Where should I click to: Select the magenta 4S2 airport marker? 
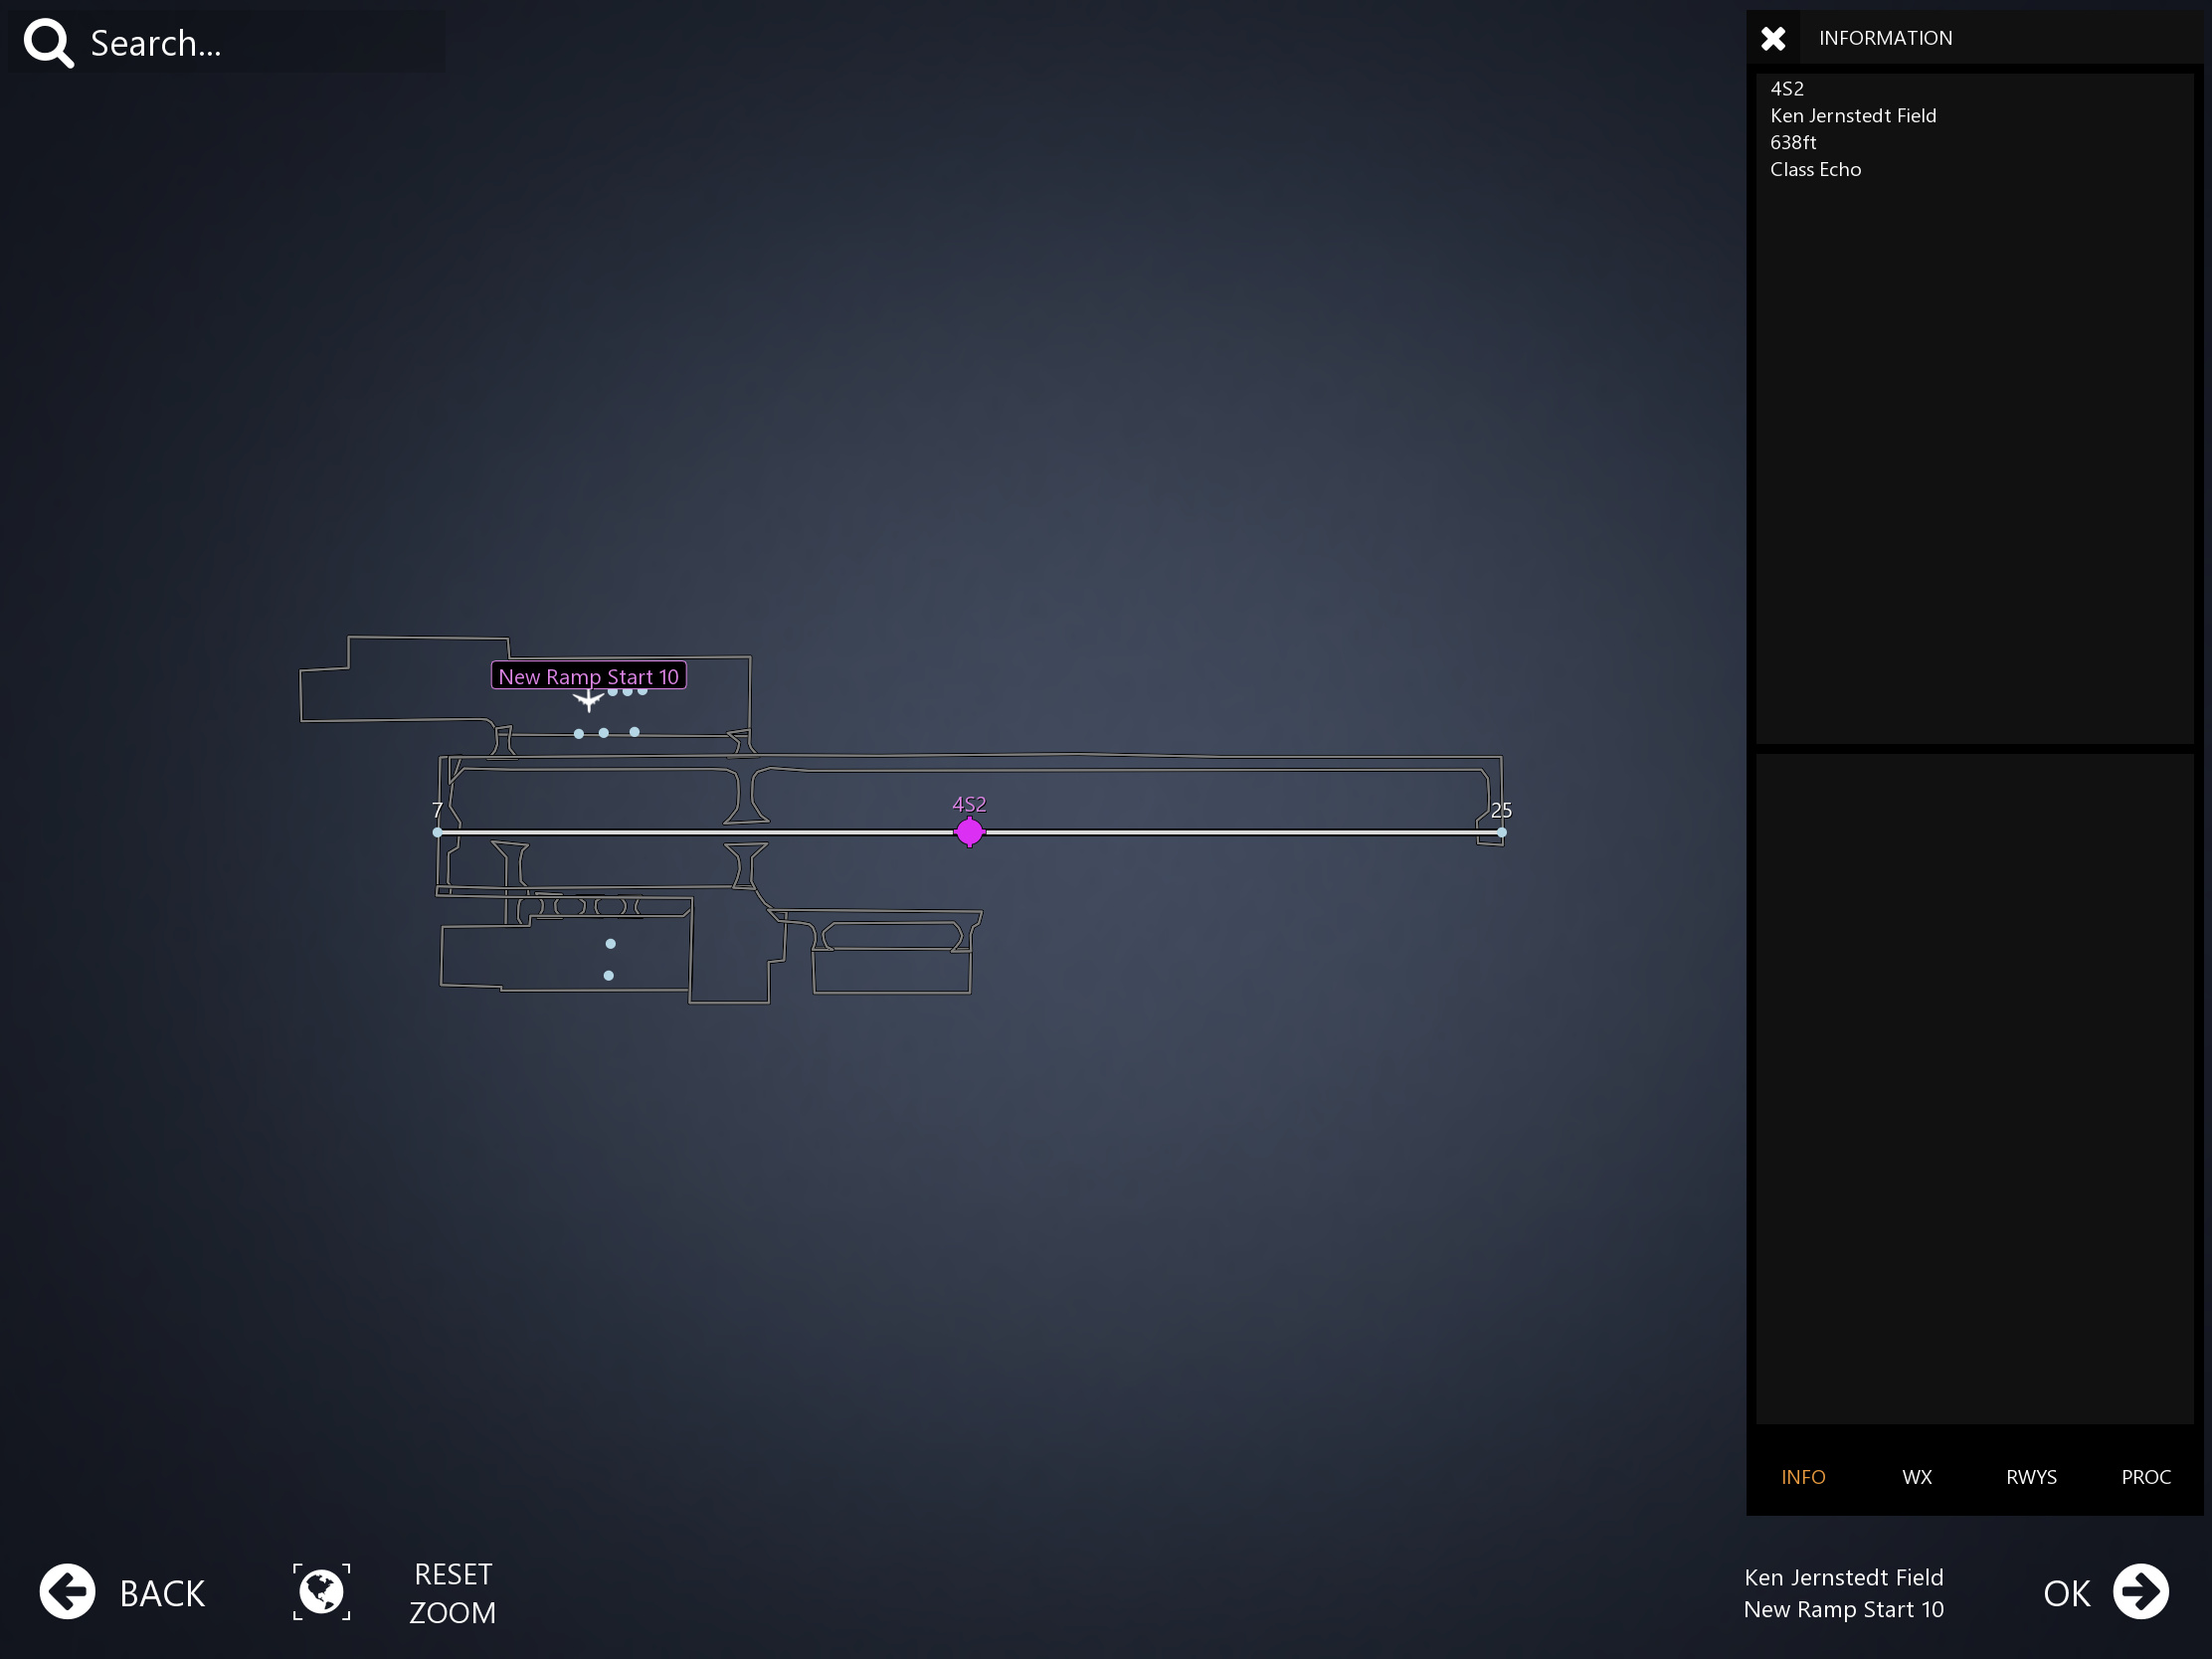click(969, 832)
